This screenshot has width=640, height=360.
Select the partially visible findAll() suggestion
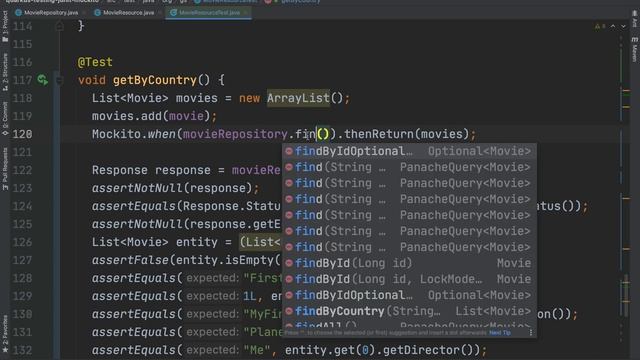pos(409,324)
